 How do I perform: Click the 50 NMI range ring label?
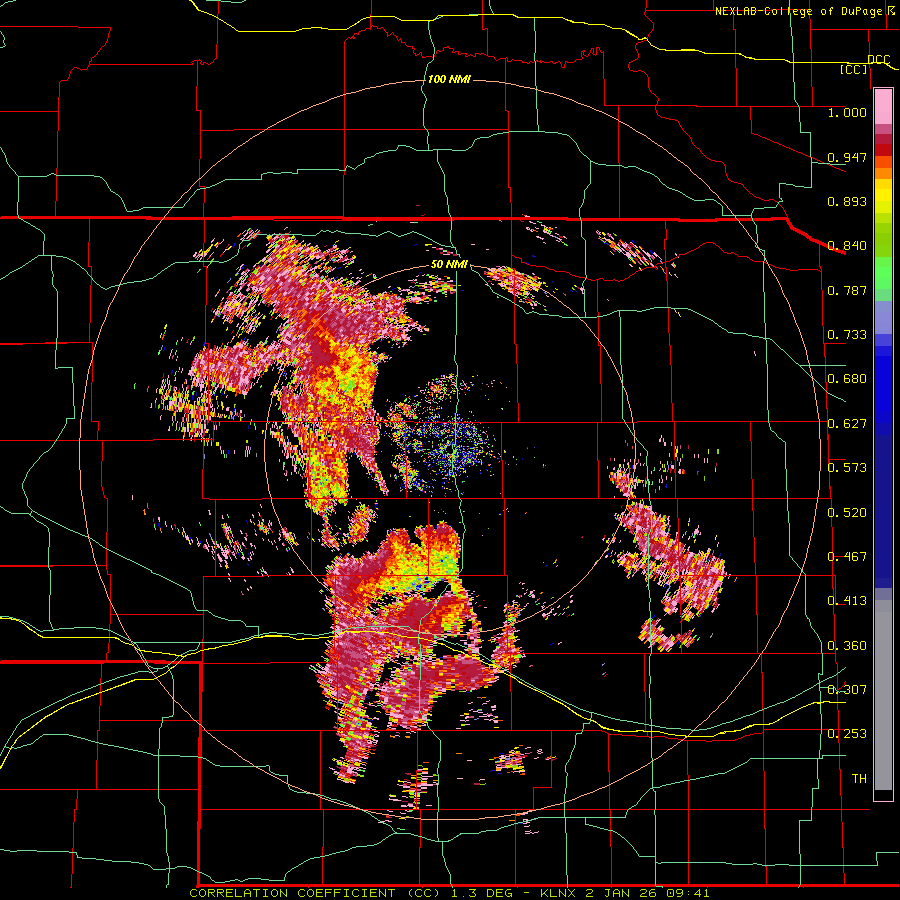coord(449,265)
